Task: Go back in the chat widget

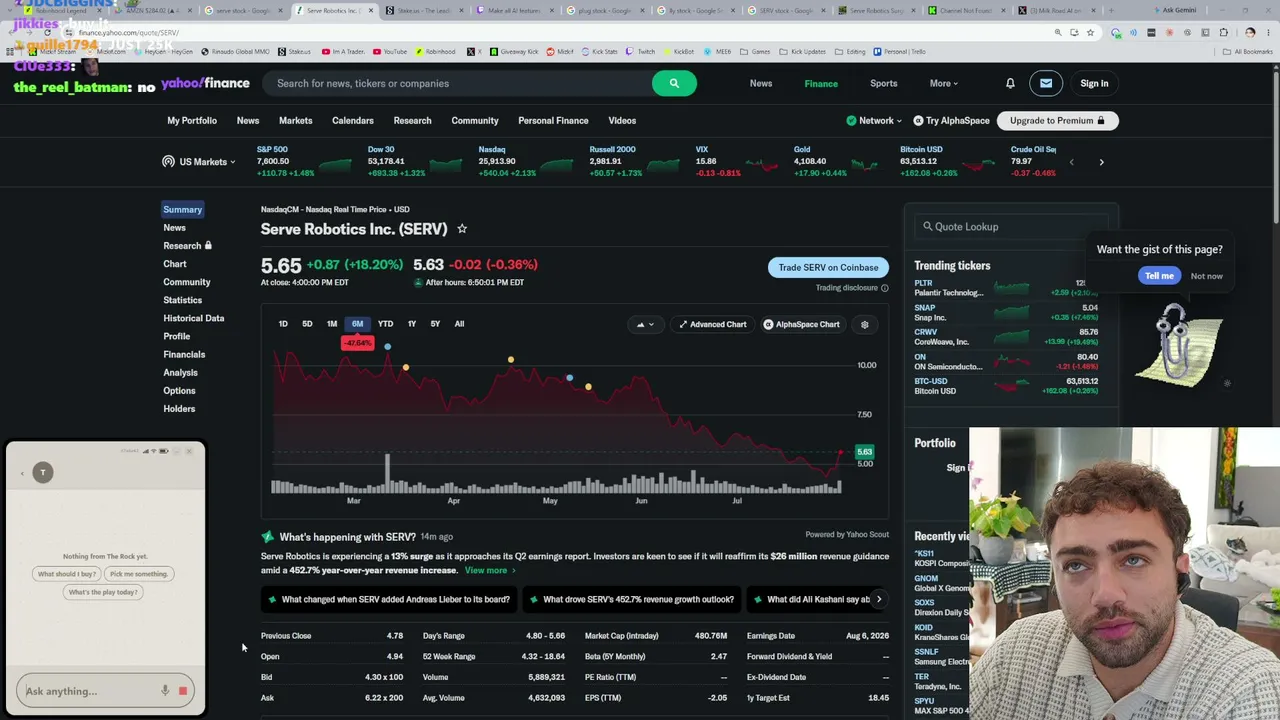Action: click(22, 472)
